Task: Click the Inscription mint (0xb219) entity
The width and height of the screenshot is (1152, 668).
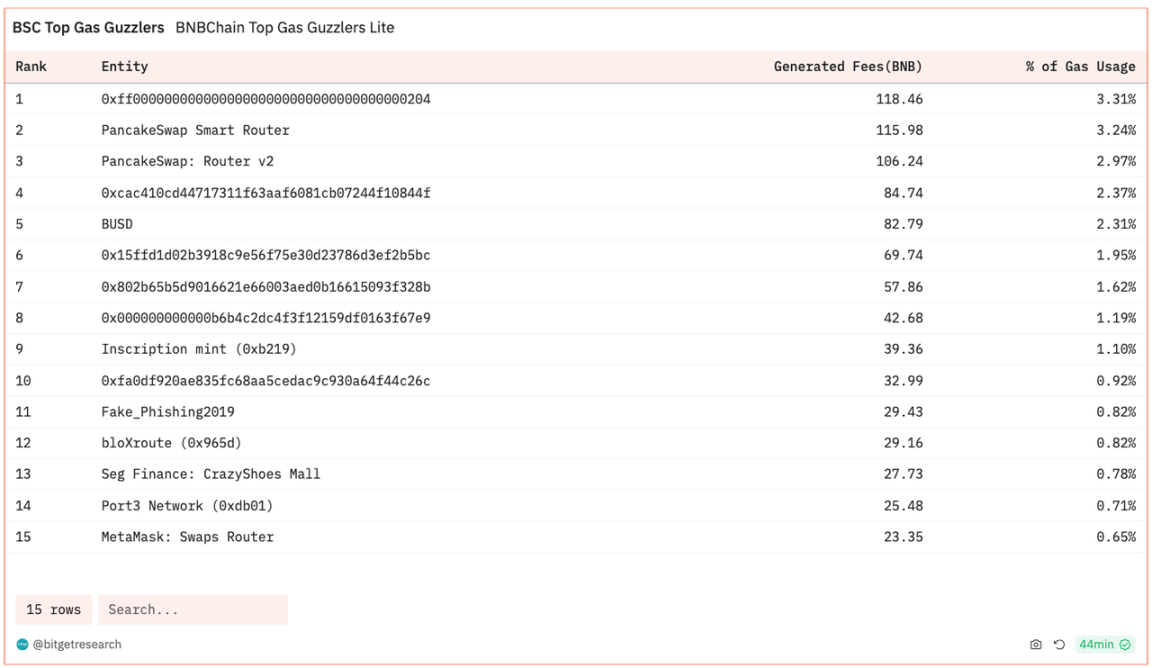Action: pos(198,349)
